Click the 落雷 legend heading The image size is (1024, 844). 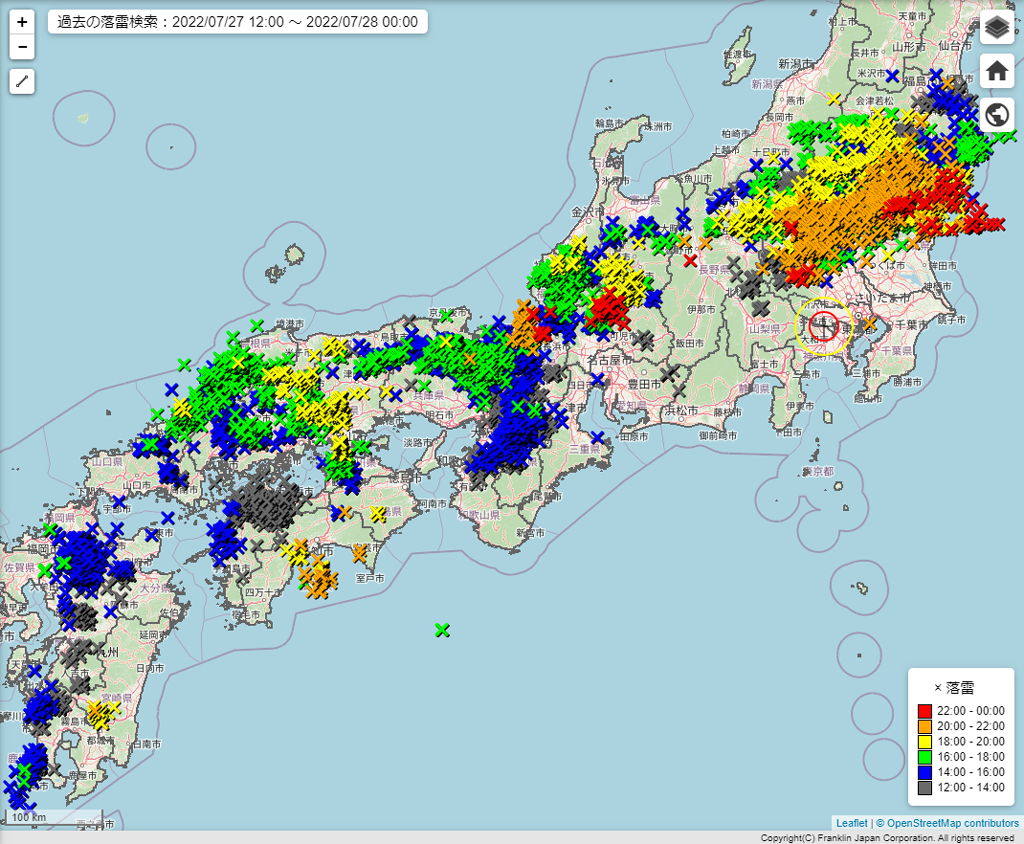(x=960, y=688)
